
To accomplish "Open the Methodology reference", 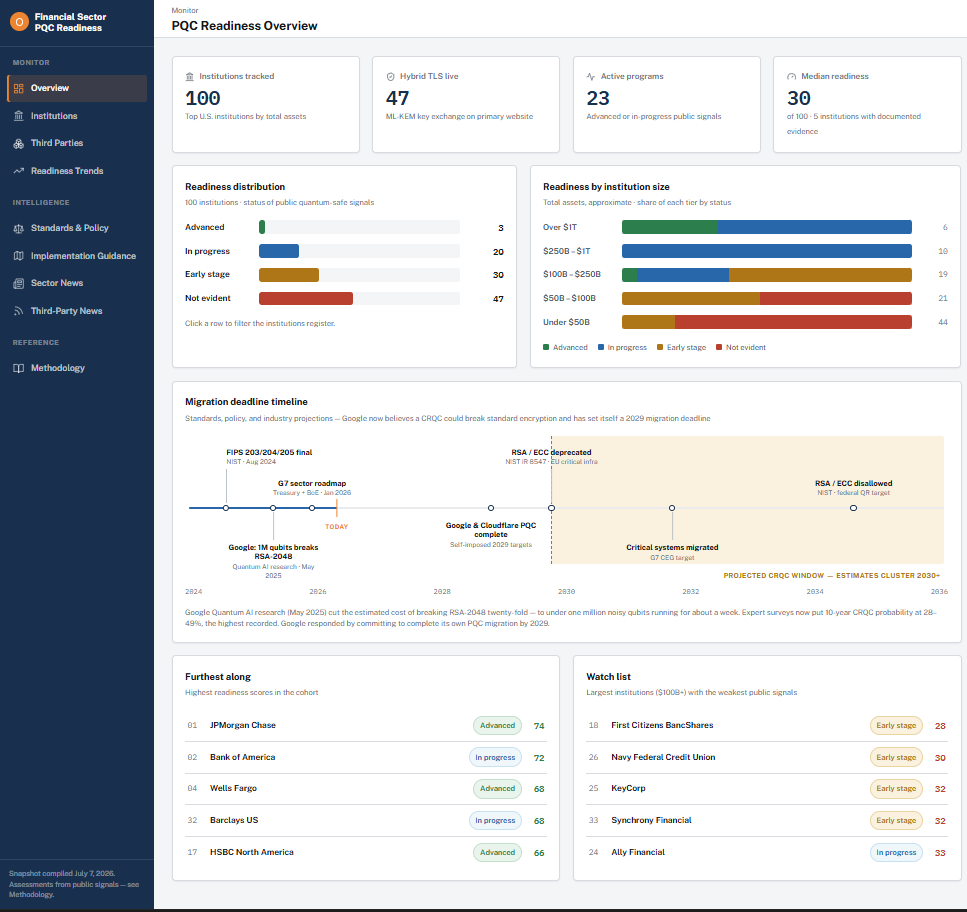I will 77,368.
